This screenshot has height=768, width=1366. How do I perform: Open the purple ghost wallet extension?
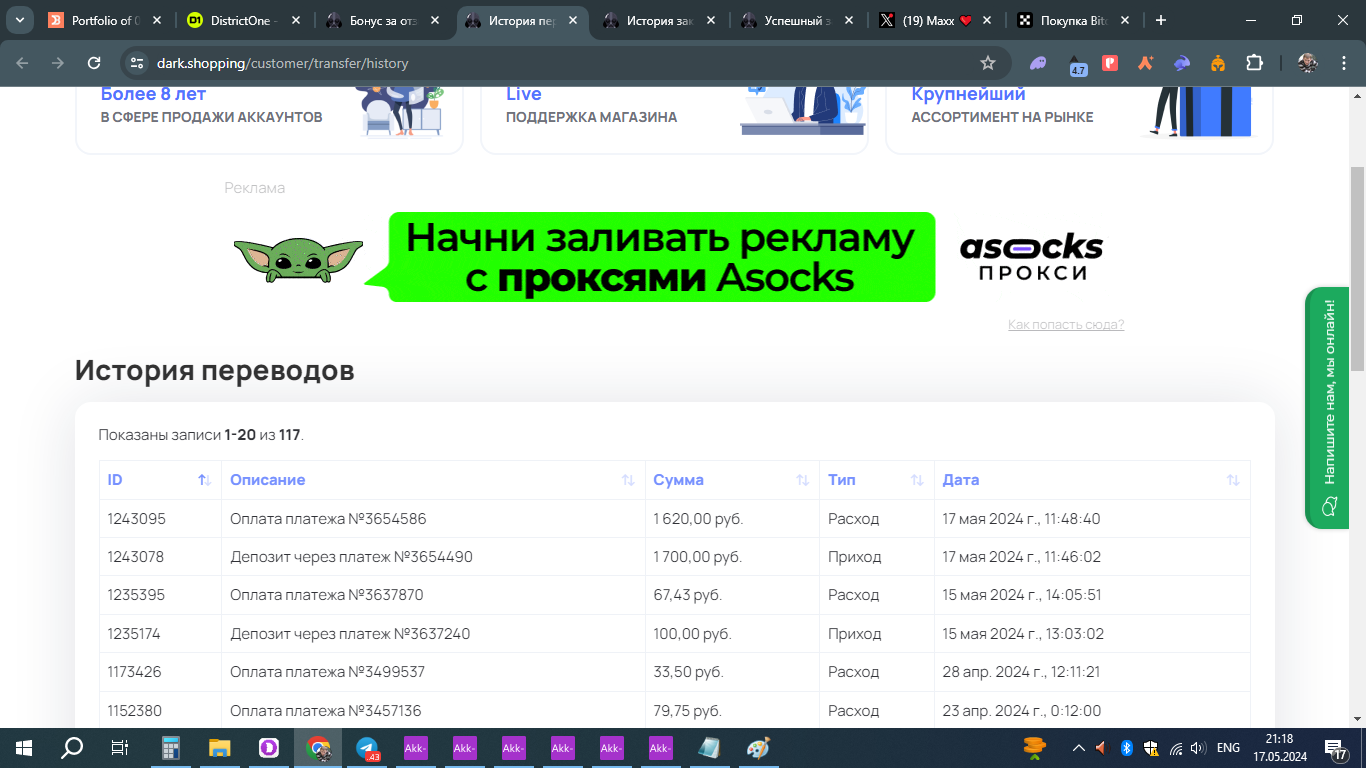coord(1039,63)
